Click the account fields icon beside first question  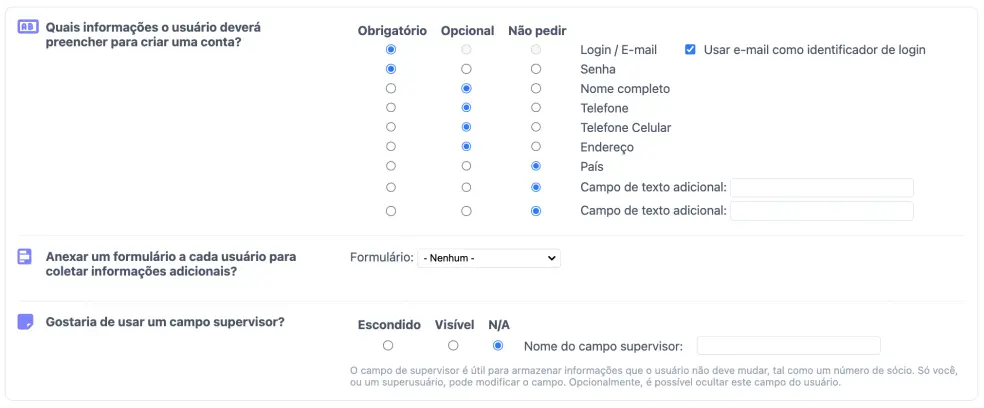27,28
